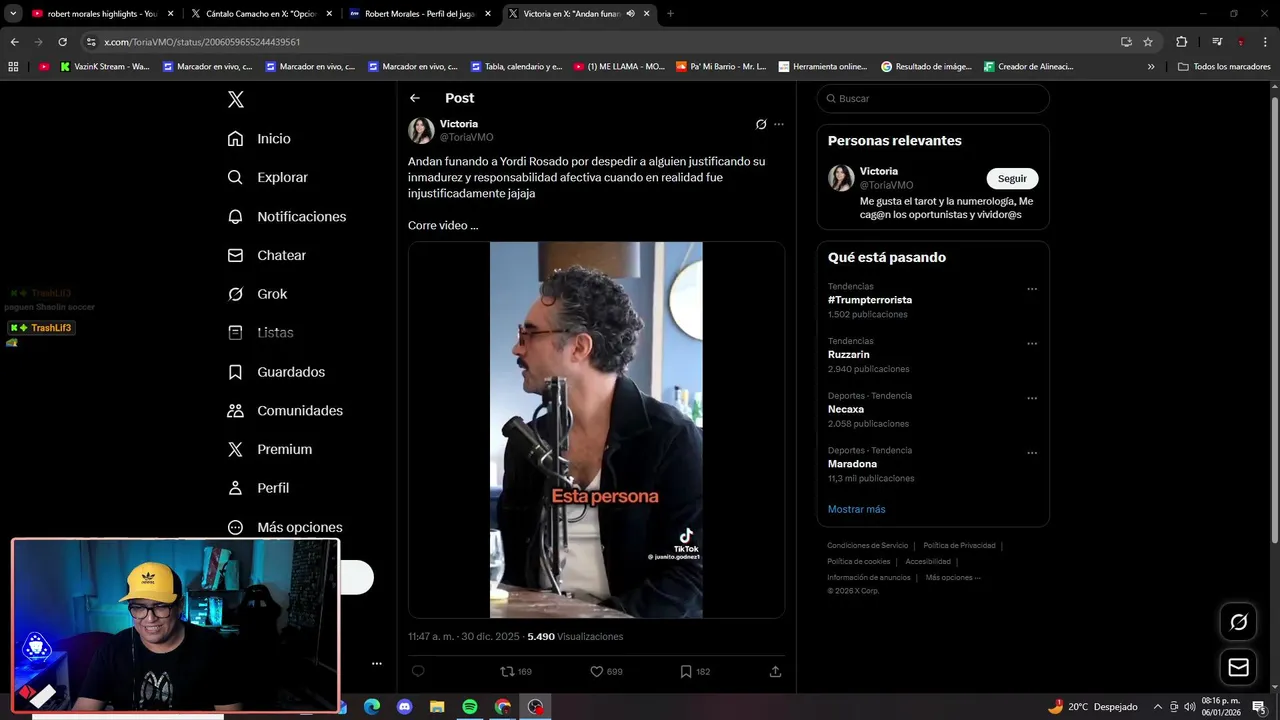Like the post with 699 likes
Image resolution: width=1280 pixels, height=720 pixels.
click(x=606, y=671)
